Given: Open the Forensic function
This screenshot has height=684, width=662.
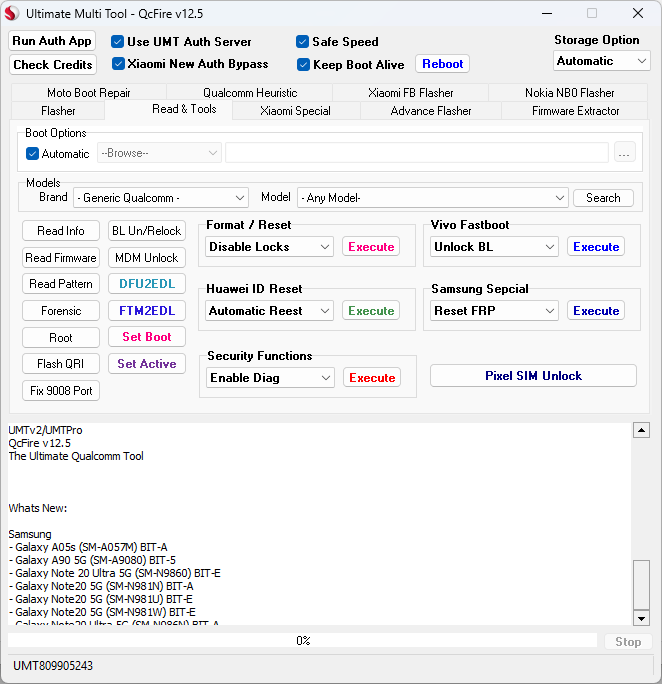Looking at the screenshot, I should coord(61,311).
